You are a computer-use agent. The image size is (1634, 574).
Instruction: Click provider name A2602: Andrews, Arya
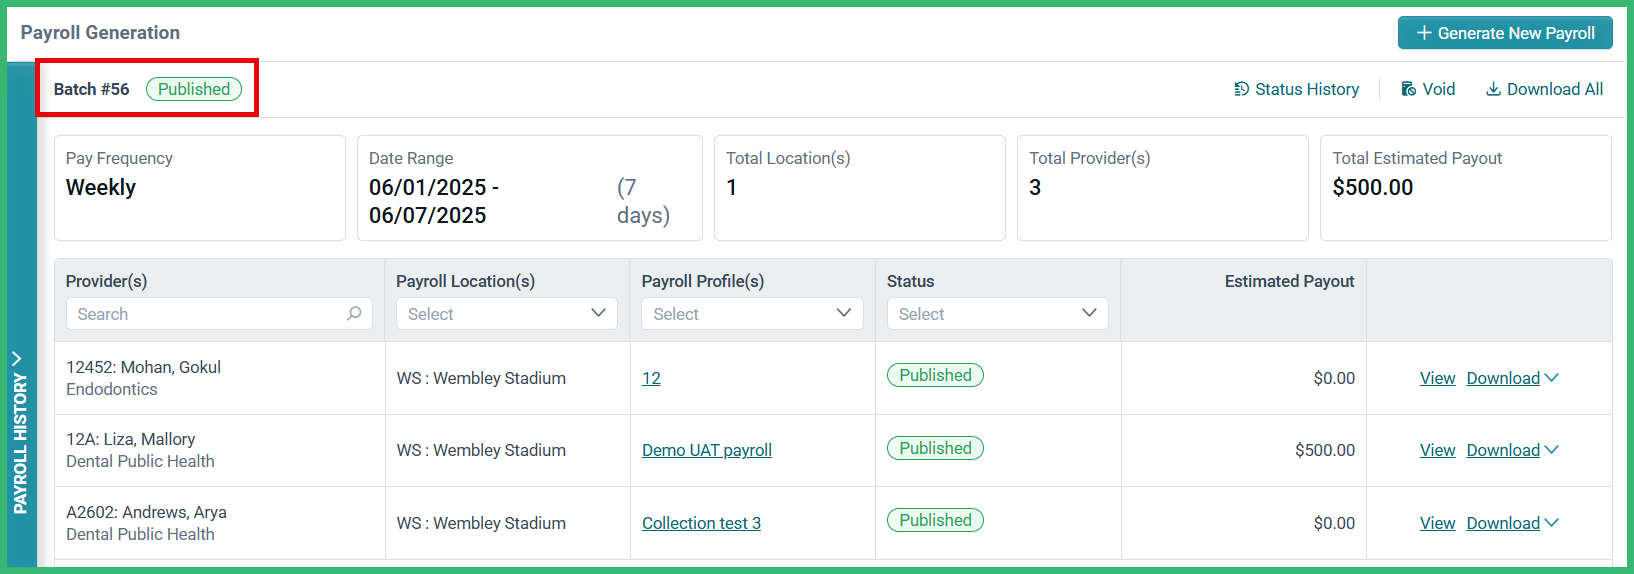tap(146, 512)
